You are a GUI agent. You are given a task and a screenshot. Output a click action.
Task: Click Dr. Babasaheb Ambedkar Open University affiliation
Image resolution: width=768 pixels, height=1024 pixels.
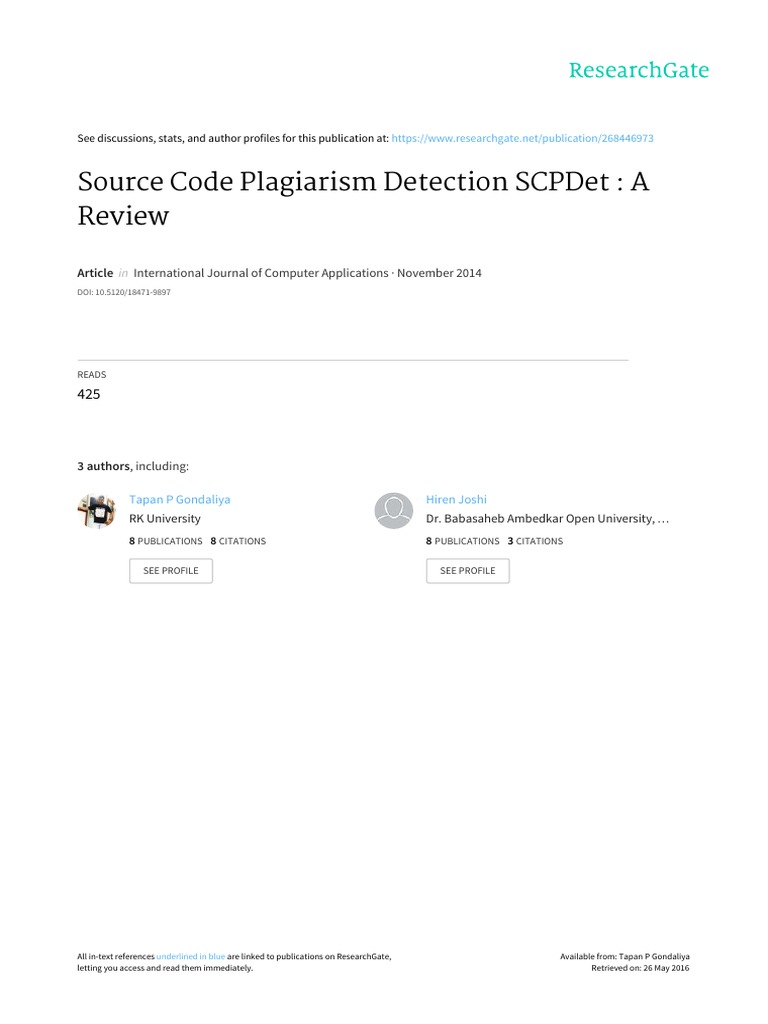[x=547, y=519]
